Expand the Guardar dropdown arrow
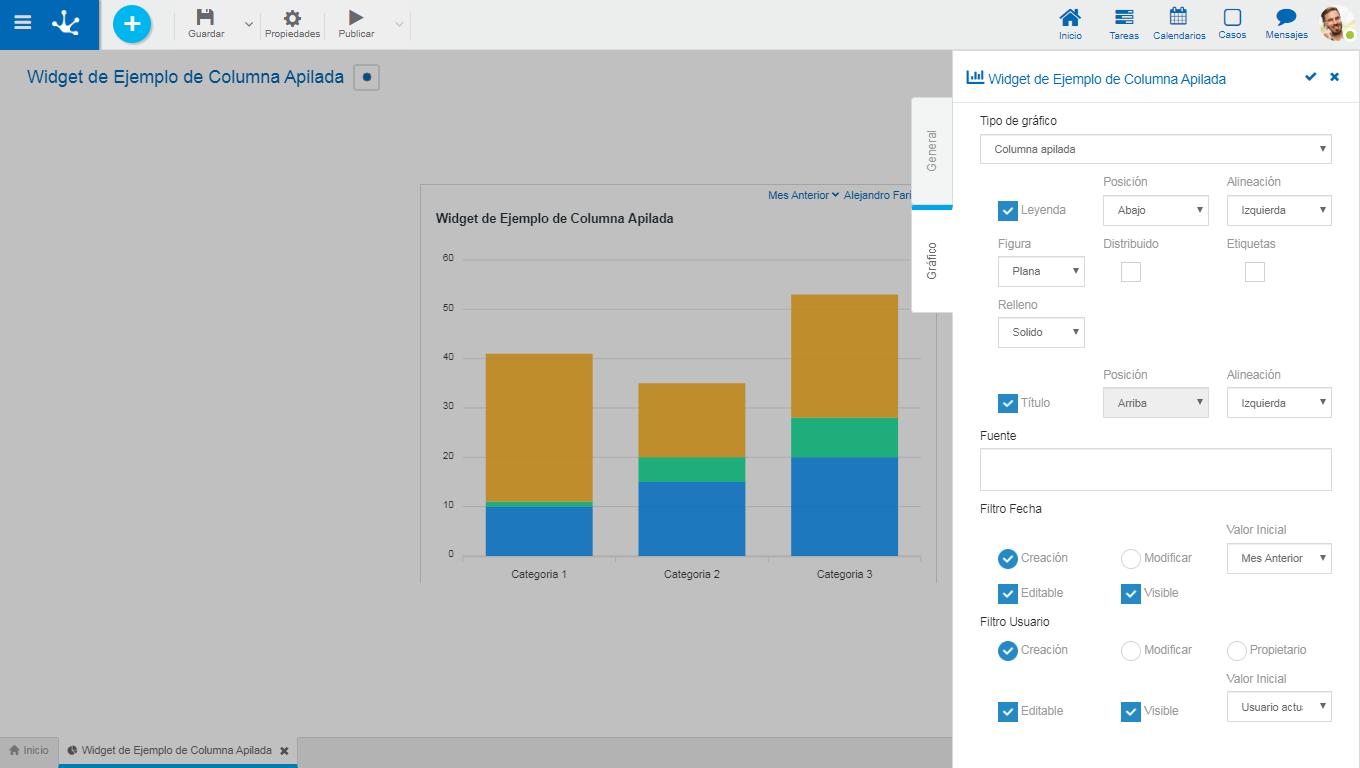 coord(249,24)
